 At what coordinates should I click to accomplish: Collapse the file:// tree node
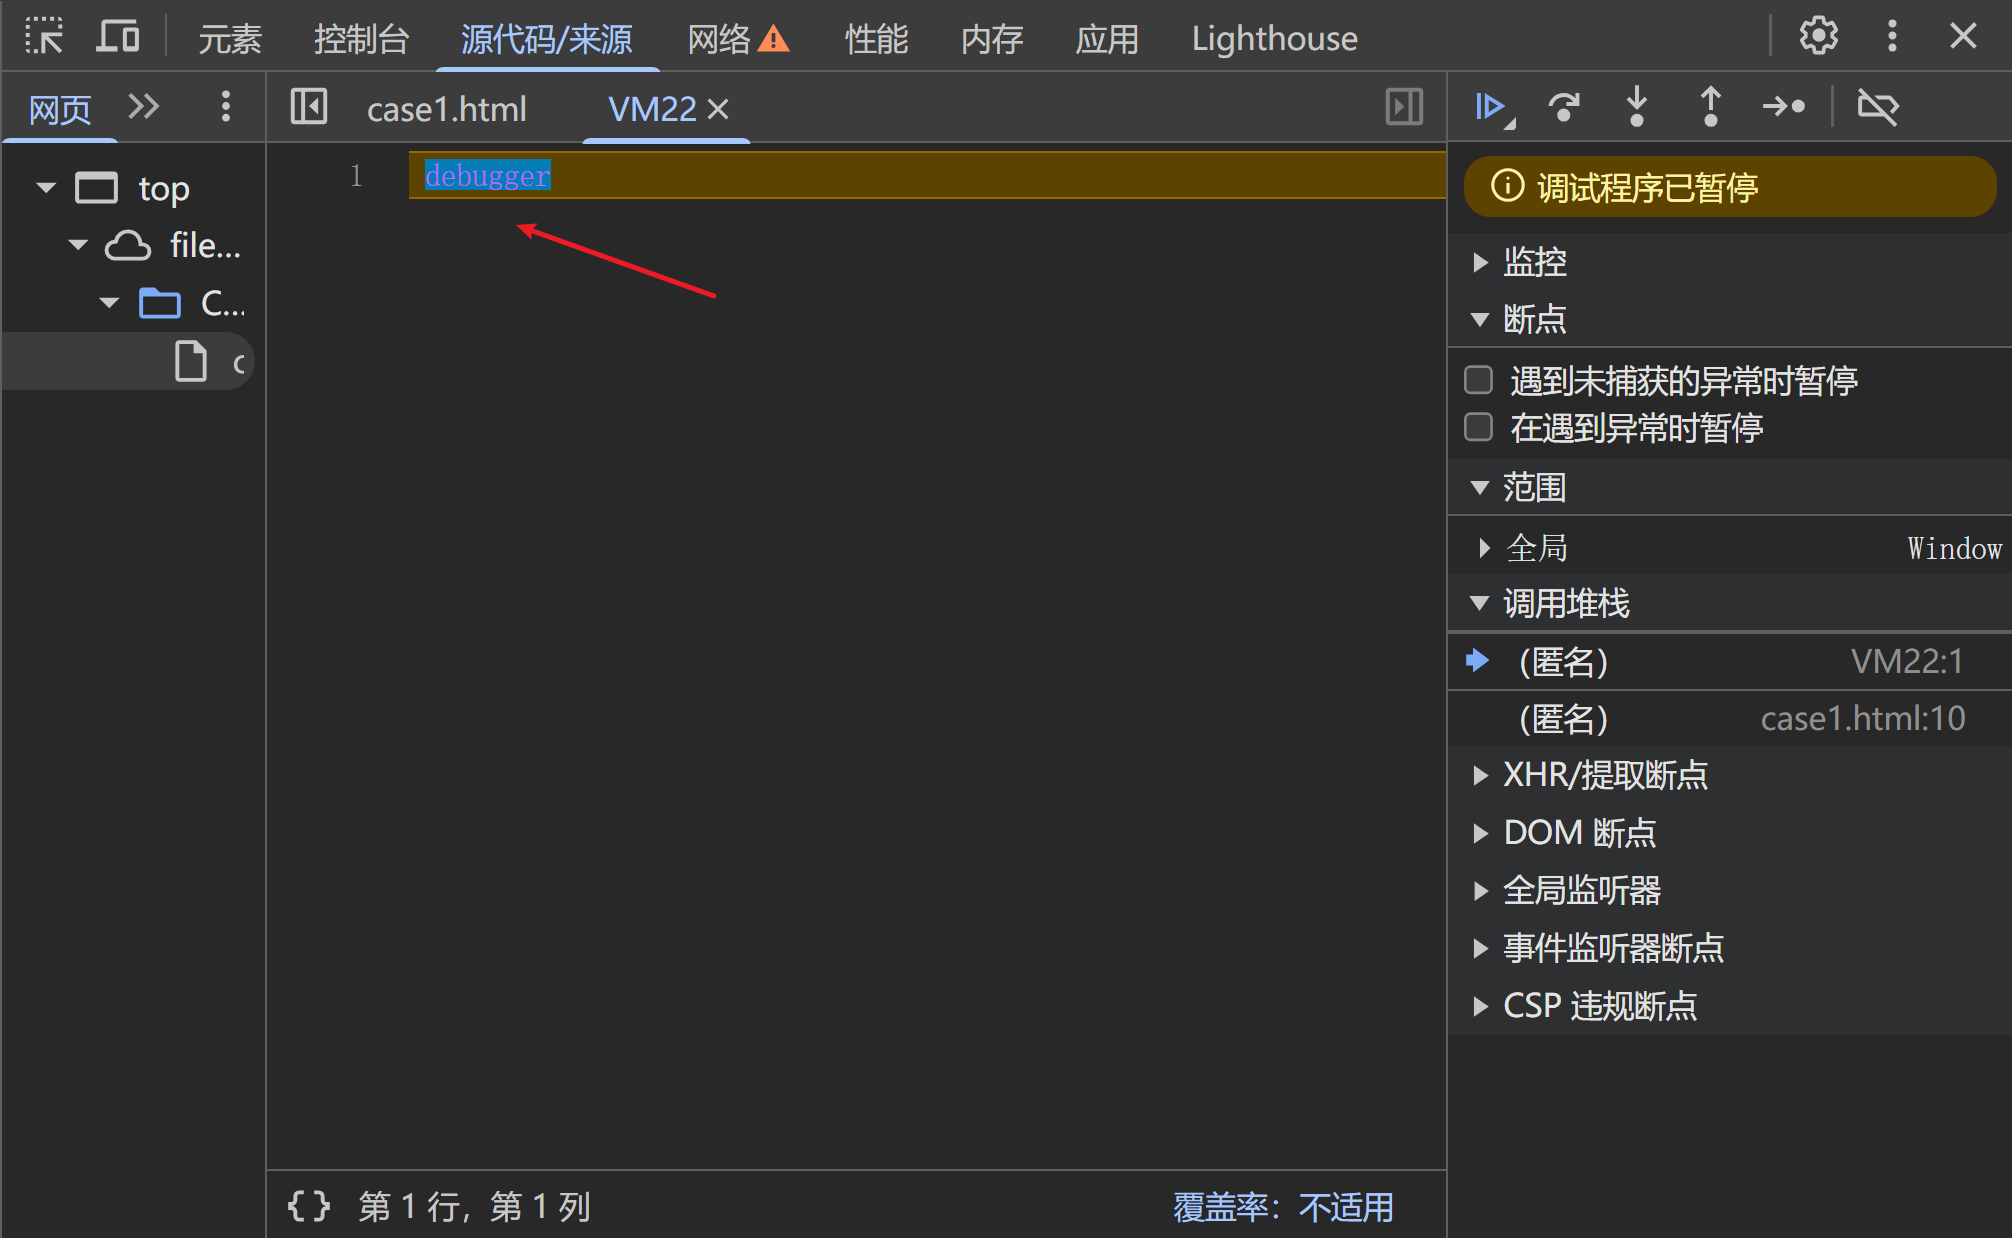[x=78, y=245]
